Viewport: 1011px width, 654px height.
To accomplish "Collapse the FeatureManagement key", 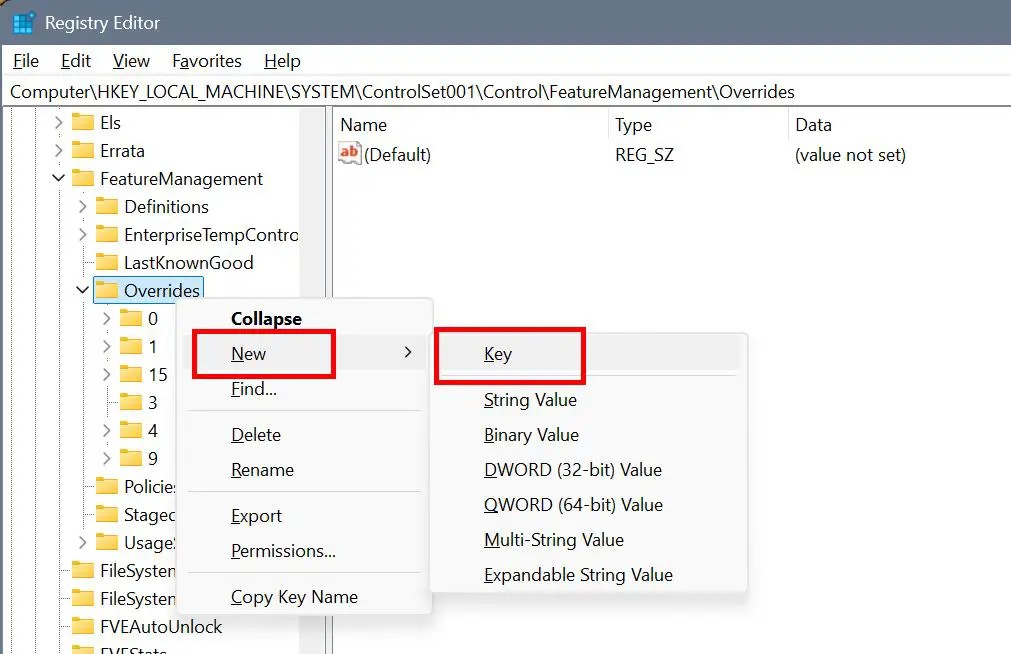I will (x=59, y=178).
